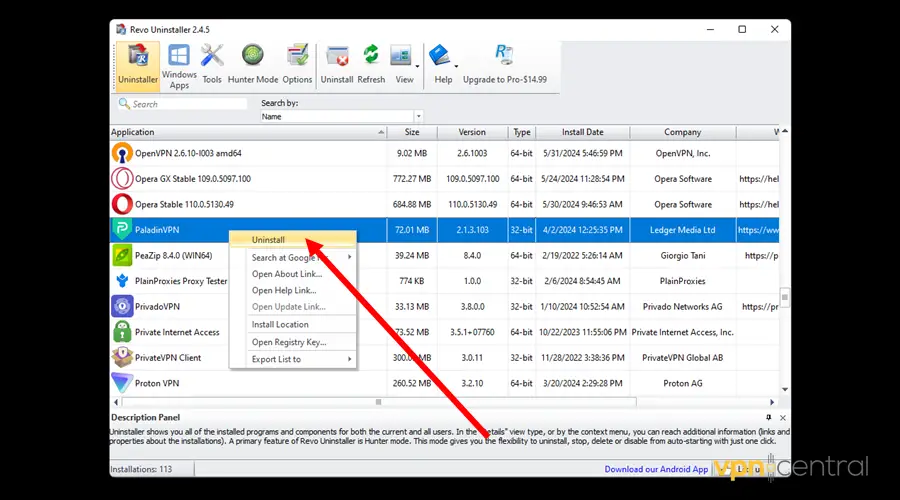The height and width of the screenshot is (500, 900).
Task: Click horizontal scrollbar left arrow
Action: (x=116, y=402)
